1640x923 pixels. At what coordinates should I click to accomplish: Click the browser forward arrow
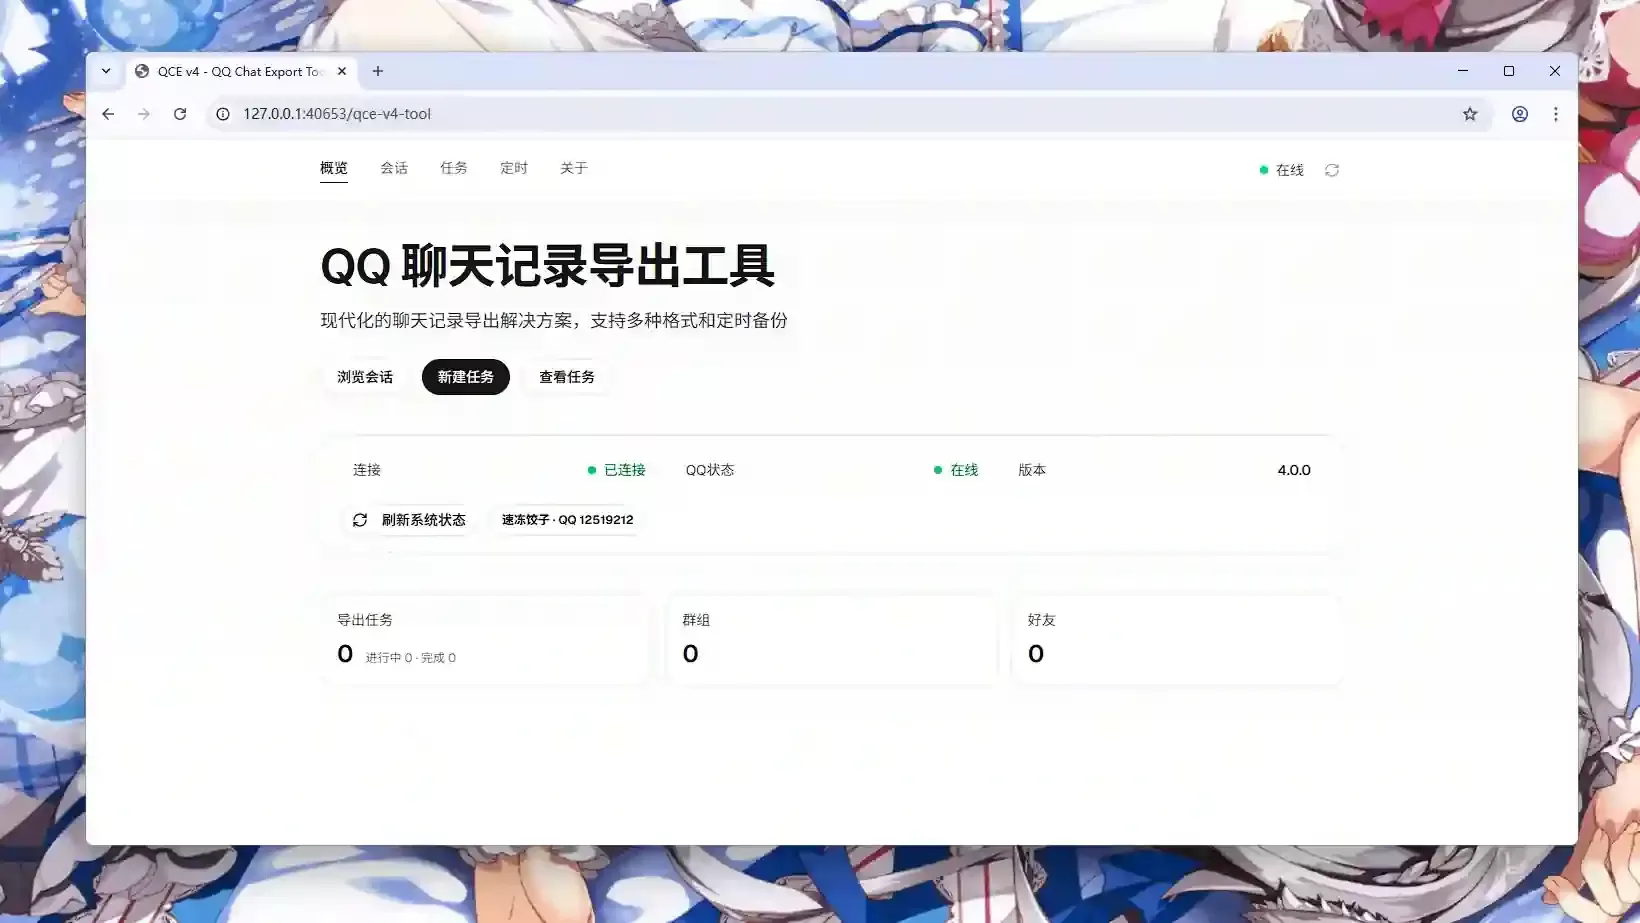(144, 114)
